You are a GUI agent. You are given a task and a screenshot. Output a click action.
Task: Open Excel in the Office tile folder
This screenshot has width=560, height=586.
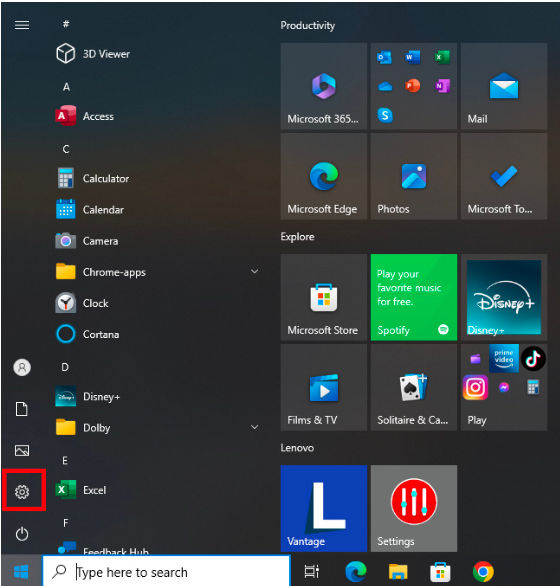442,57
